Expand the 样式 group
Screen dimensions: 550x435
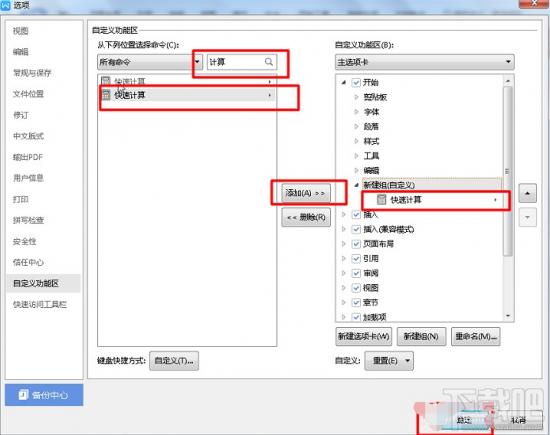pos(356,141)
